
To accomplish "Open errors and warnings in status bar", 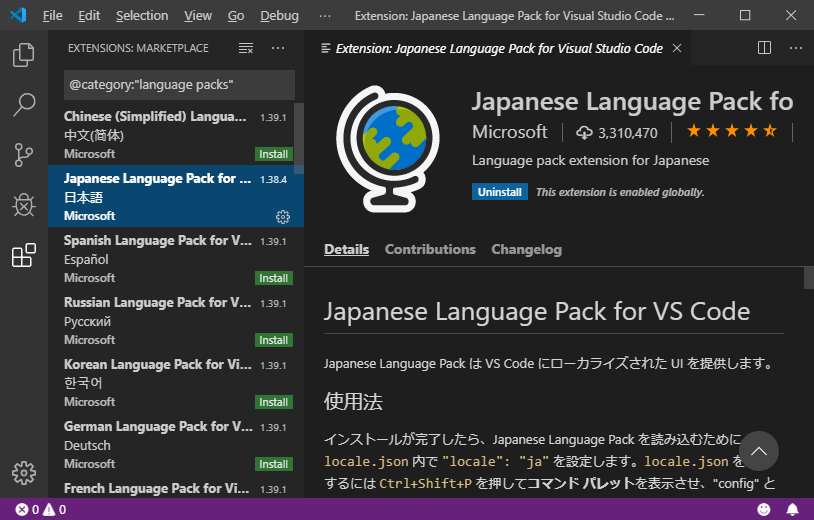I will (40, 510).
